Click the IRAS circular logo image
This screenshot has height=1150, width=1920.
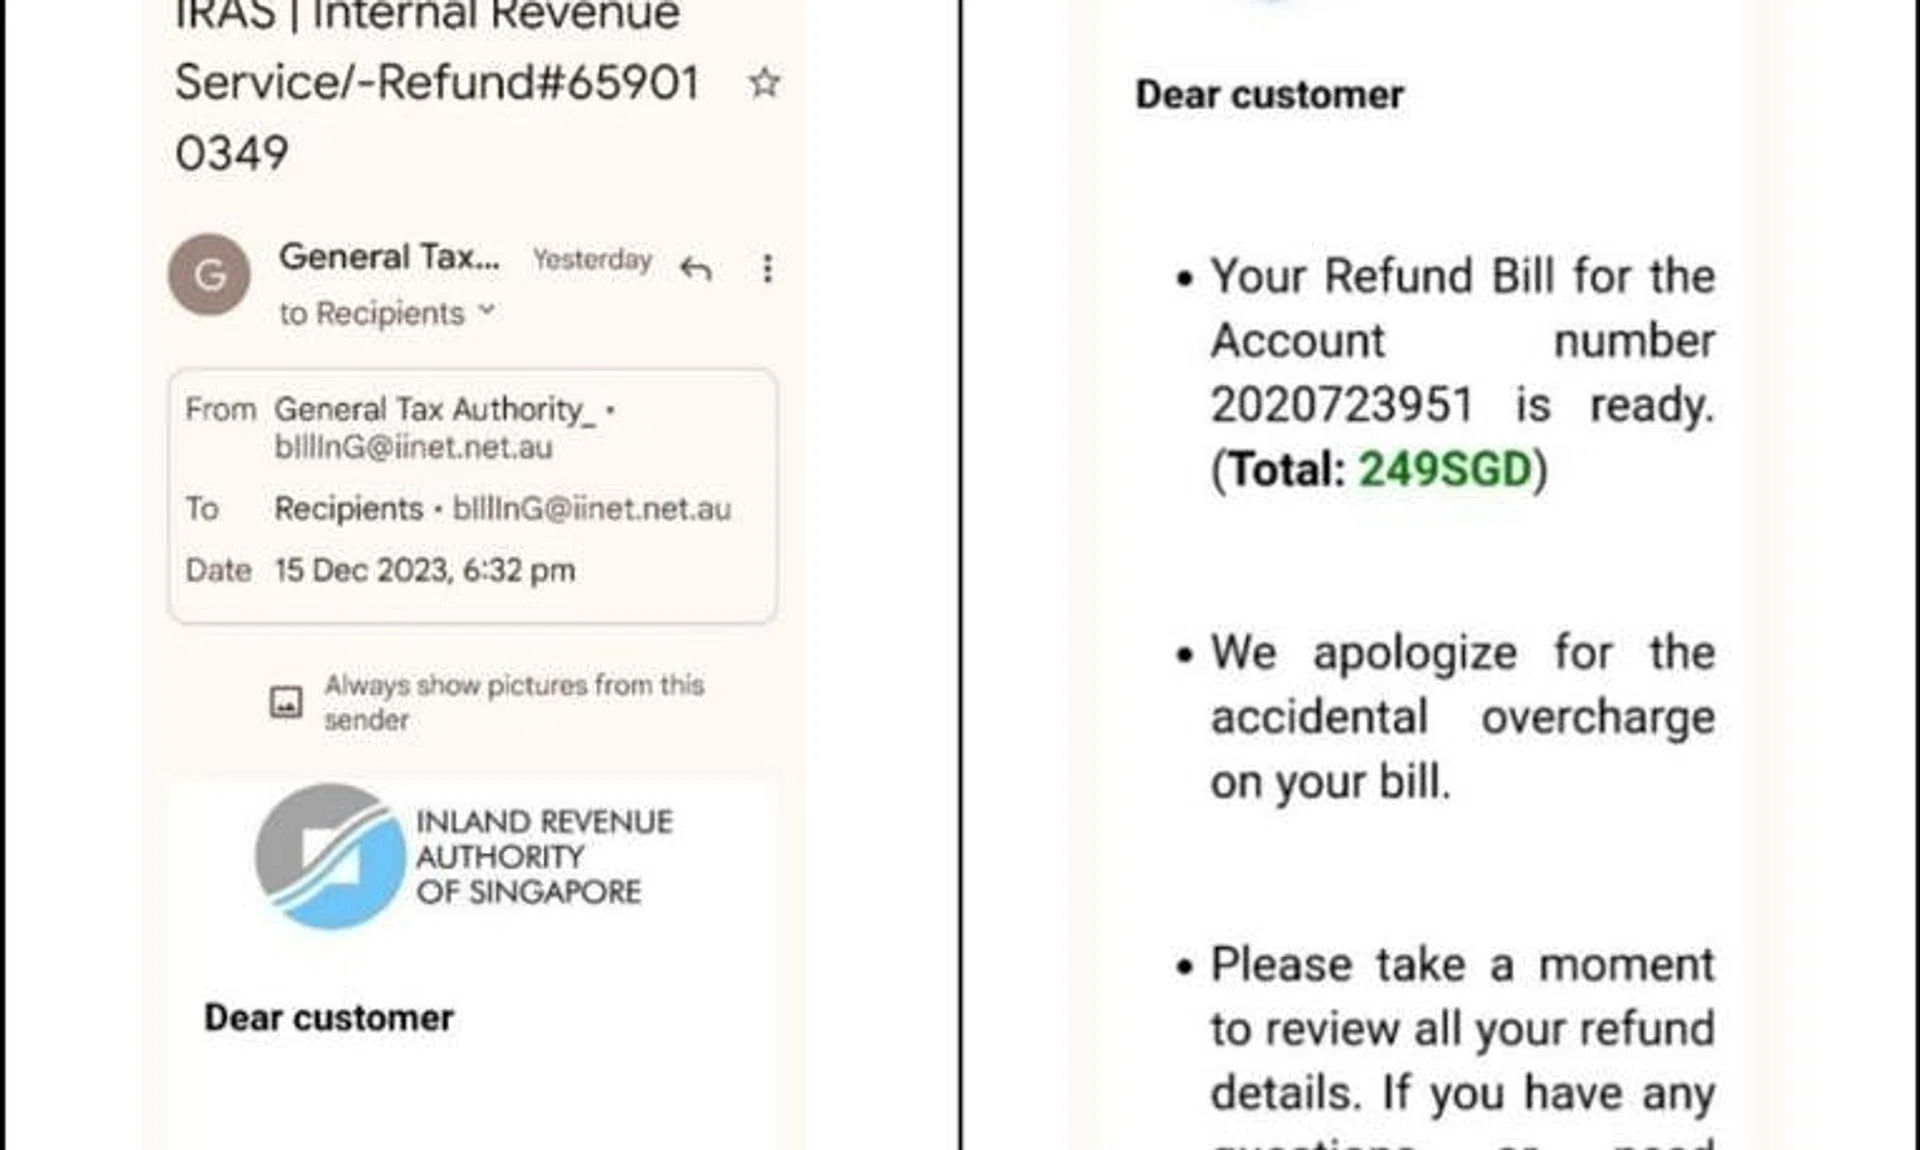click(330, 856)
